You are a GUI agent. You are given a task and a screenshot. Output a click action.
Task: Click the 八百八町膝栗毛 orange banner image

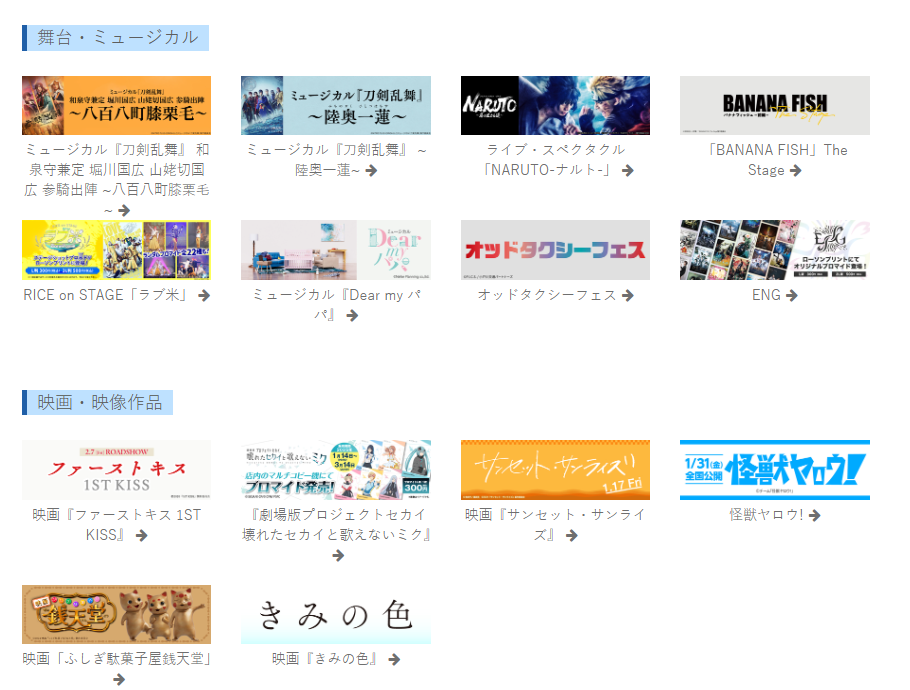(x=117, y=106)
